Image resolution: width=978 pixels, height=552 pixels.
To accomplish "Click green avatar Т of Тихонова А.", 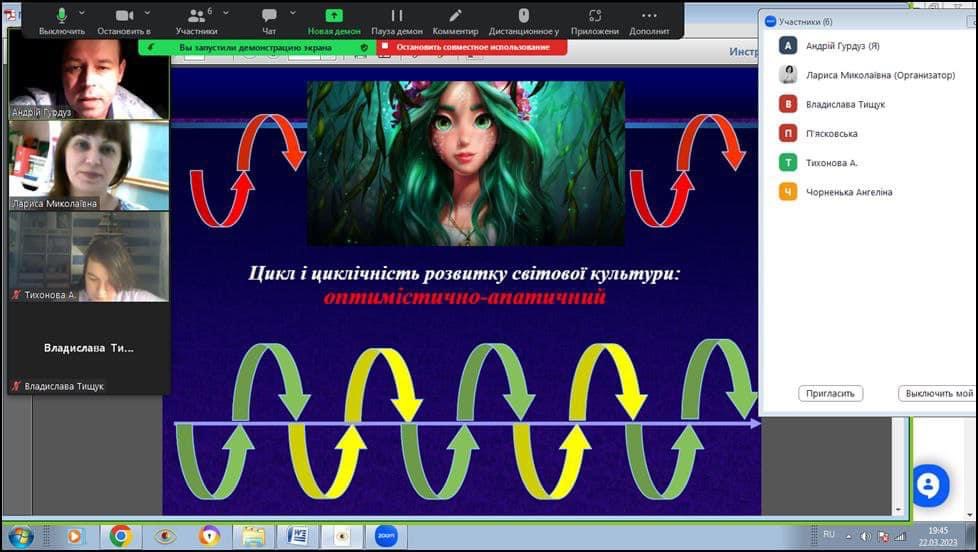I will (788, 163).
